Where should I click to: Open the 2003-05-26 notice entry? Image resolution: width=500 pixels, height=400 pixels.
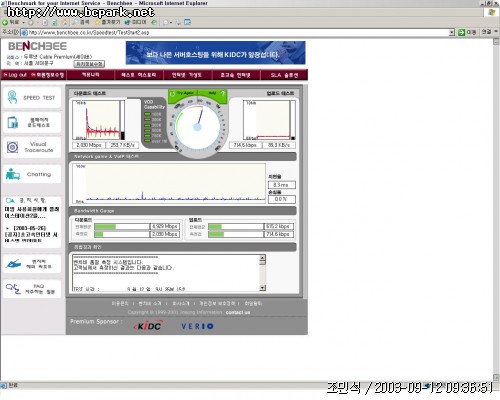pos(31,234)
